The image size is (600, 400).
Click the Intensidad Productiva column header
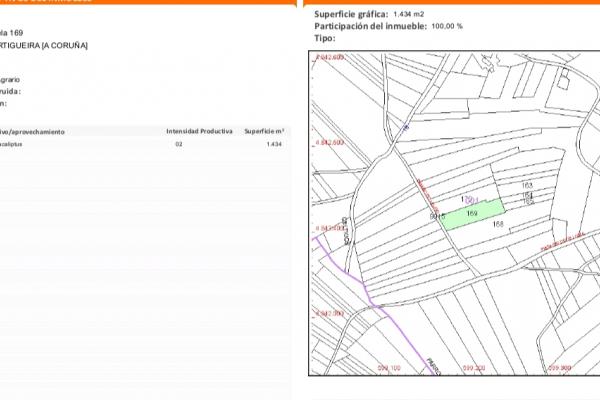199,131
